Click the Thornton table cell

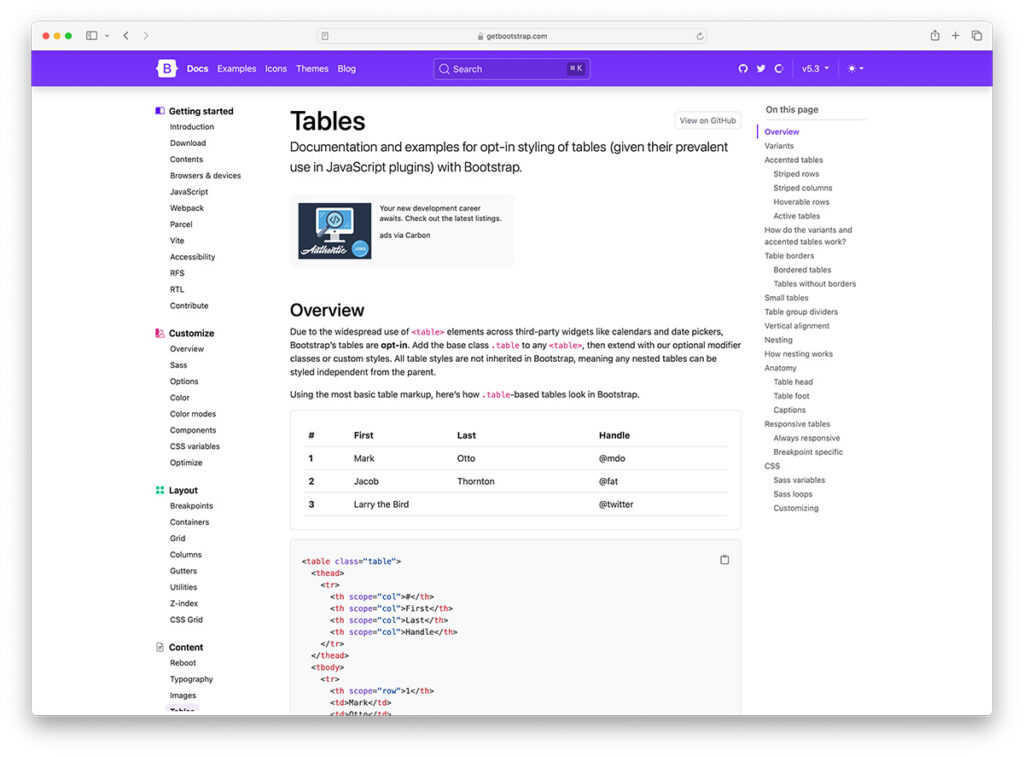(x=475, y=481)
